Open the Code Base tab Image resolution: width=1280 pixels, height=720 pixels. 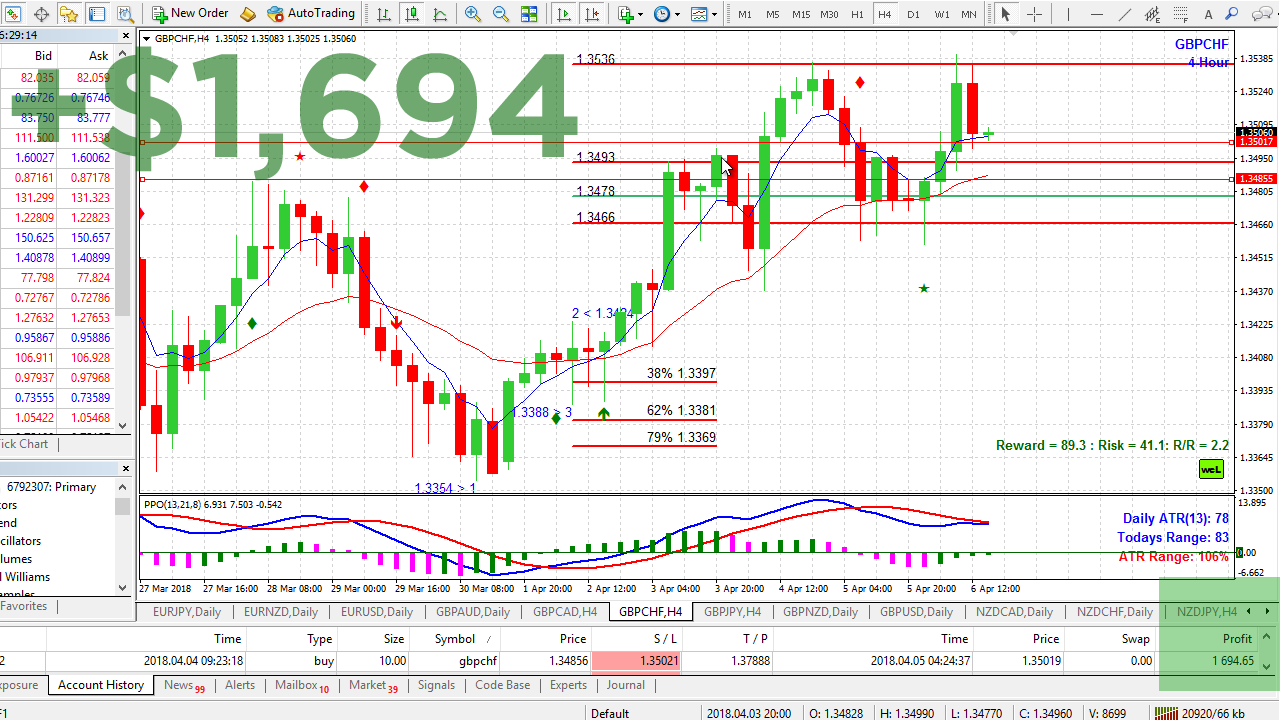pos(502,685)
